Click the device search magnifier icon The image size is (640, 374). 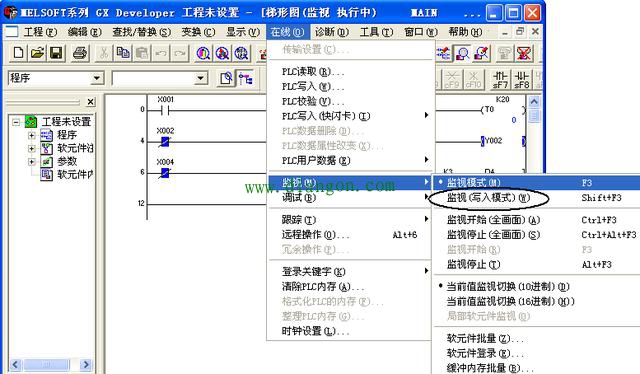pos(203,53)
